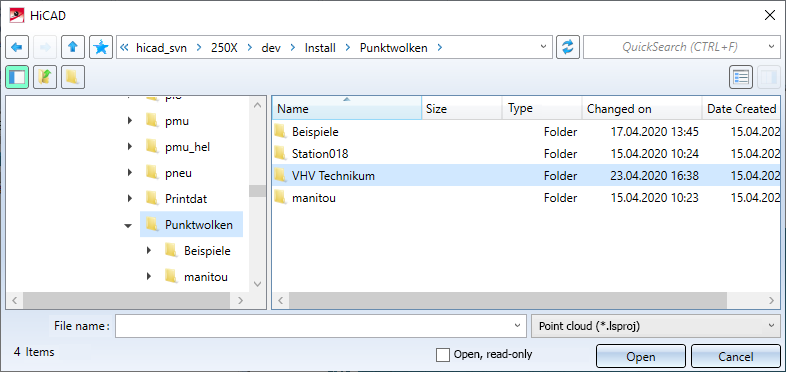The width and height of the screenshot is (786, 372).
Task: Collapse the Punktwolken tree node
Action: pos(128,226)
